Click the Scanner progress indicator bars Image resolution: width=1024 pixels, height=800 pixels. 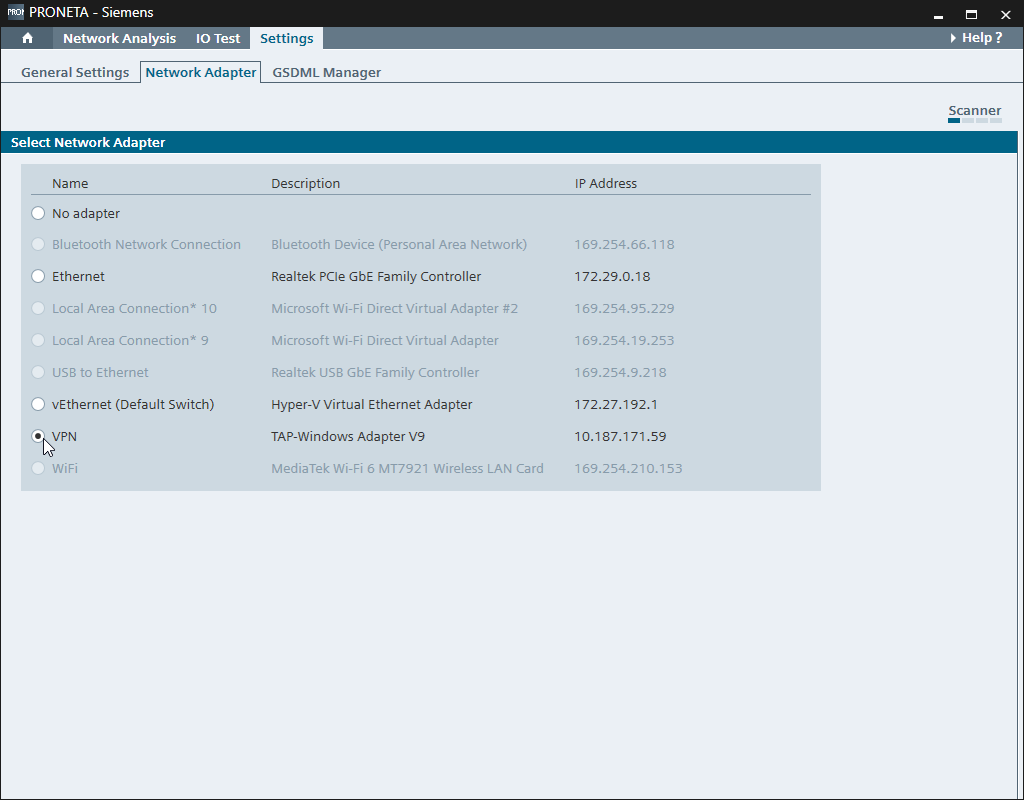(975, 121)
